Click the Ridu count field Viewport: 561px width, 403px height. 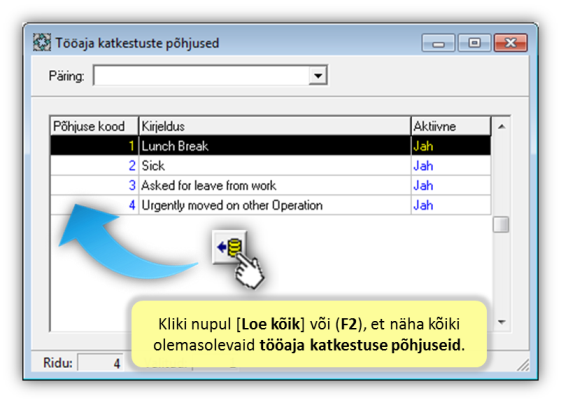(101, 363)
